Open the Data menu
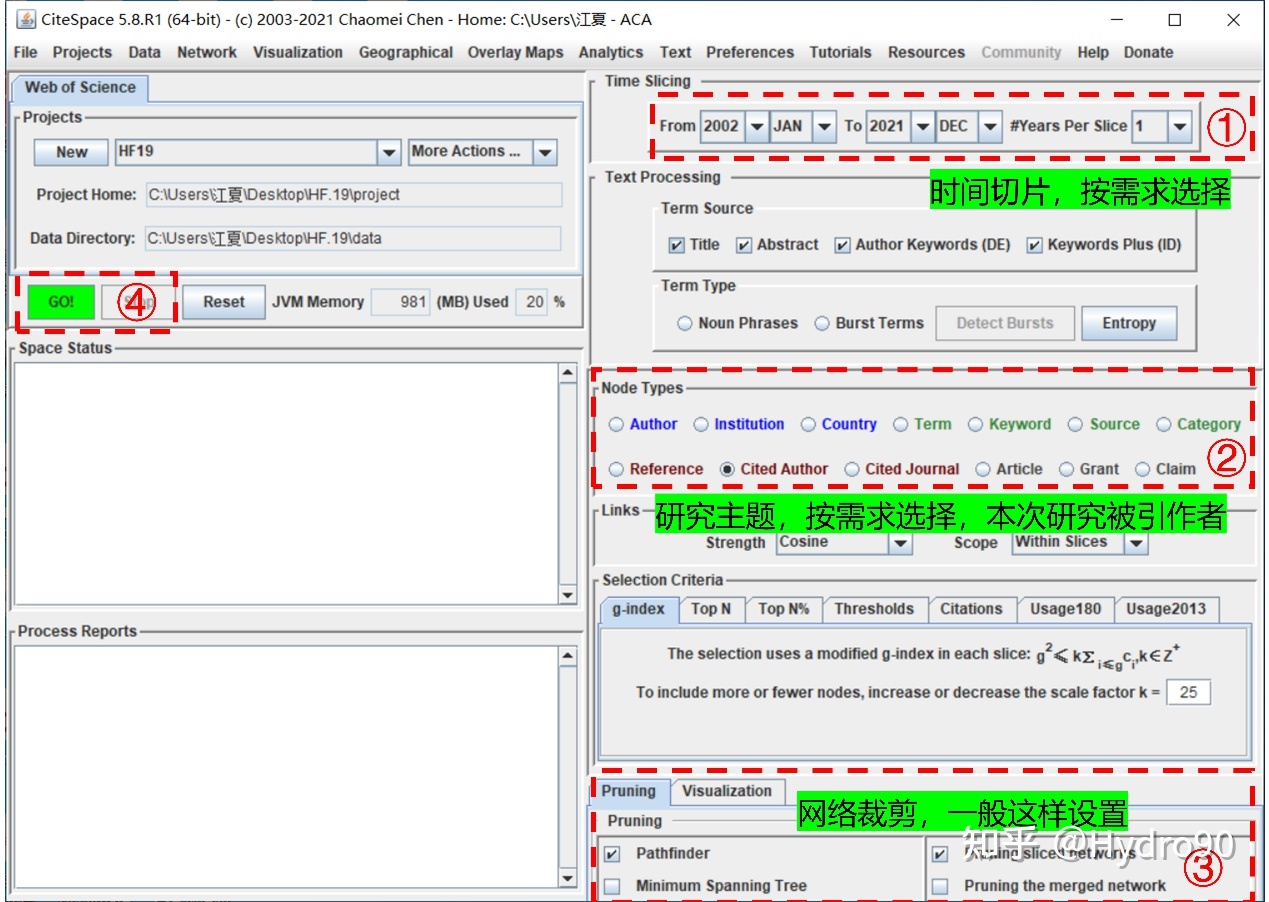Screen dimensions: 1269x902 (144, 52)
